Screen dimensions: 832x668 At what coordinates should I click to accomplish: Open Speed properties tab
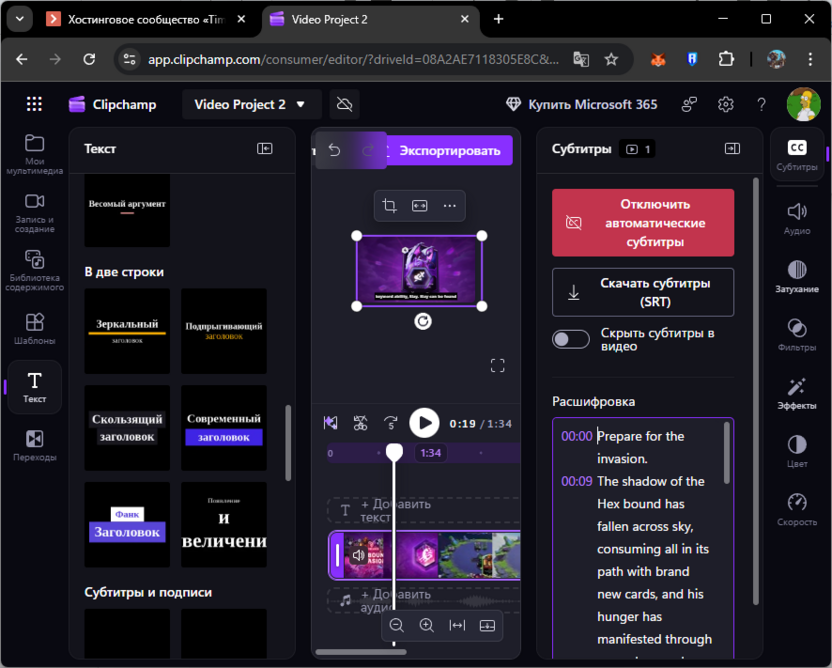pos(797,510)
